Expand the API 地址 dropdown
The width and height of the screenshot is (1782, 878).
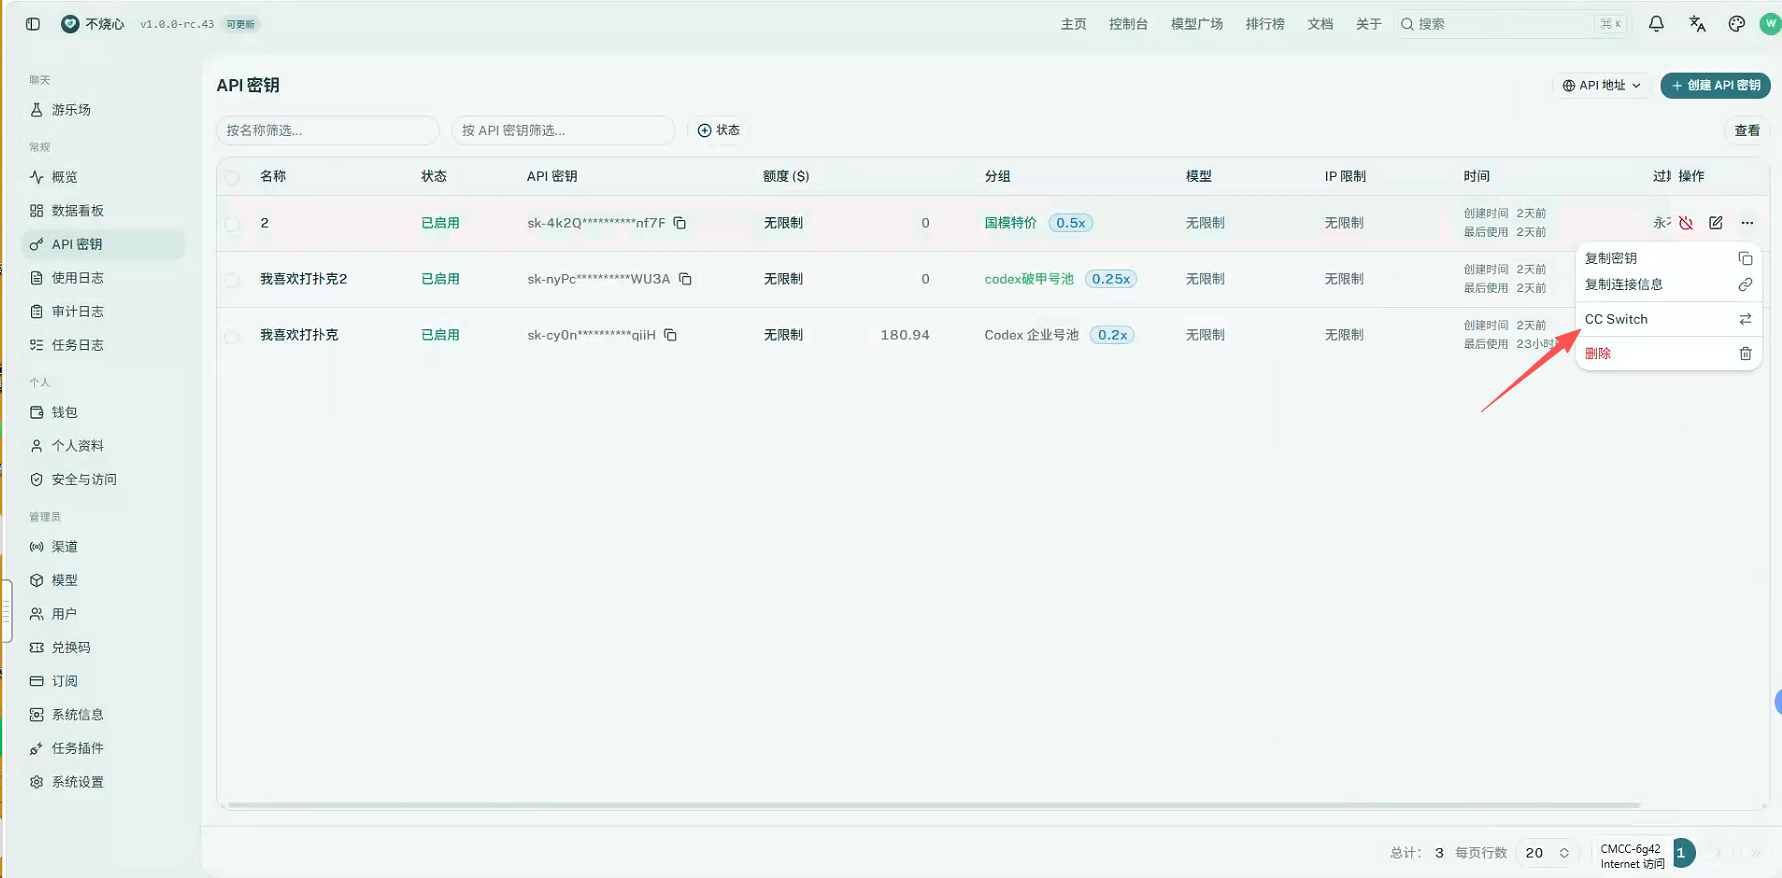[x=1602, y=86]
